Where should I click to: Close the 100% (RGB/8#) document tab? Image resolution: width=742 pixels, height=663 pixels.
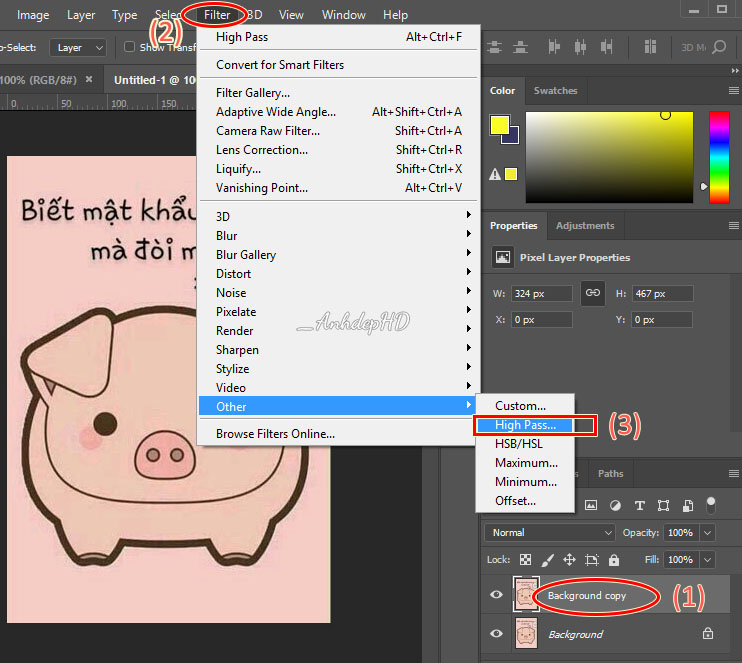click(x=88, y=80)
